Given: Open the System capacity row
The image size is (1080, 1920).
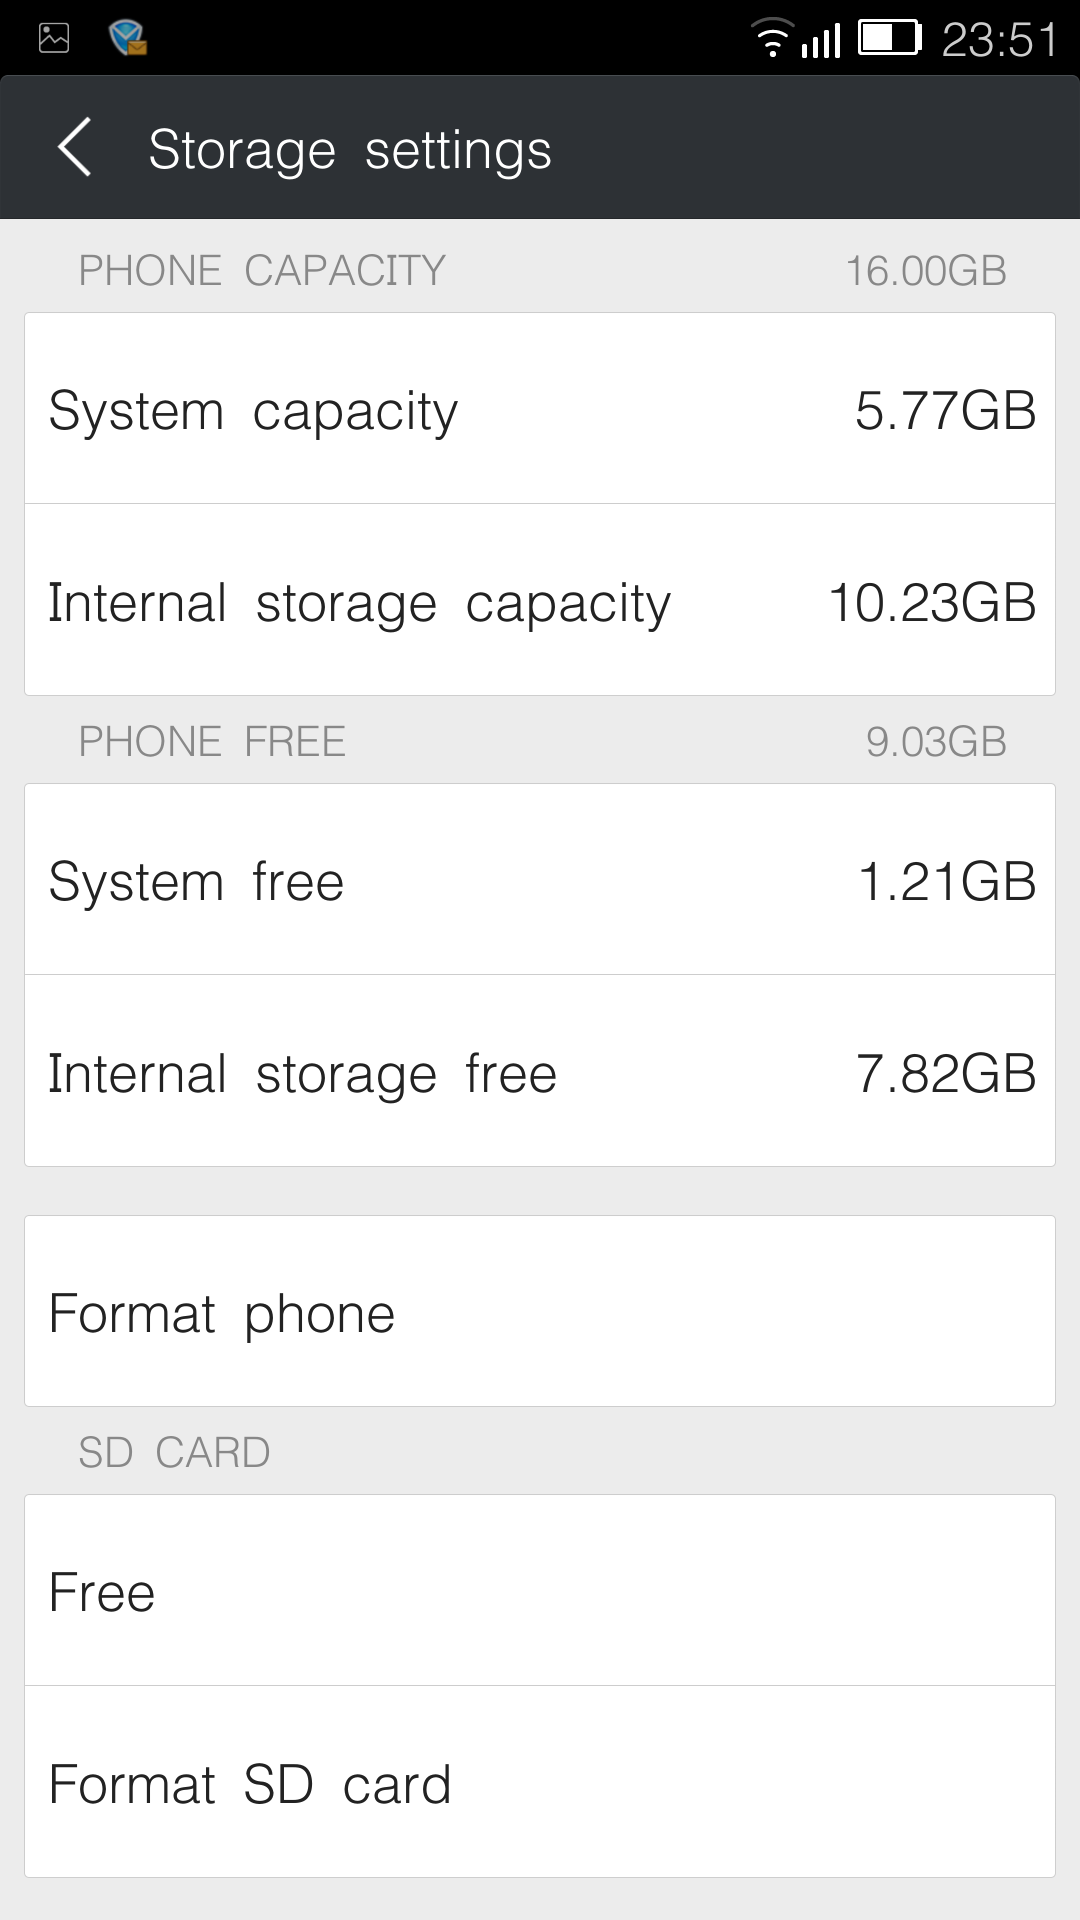Looking at the screenshot, I should click(540, 409).
